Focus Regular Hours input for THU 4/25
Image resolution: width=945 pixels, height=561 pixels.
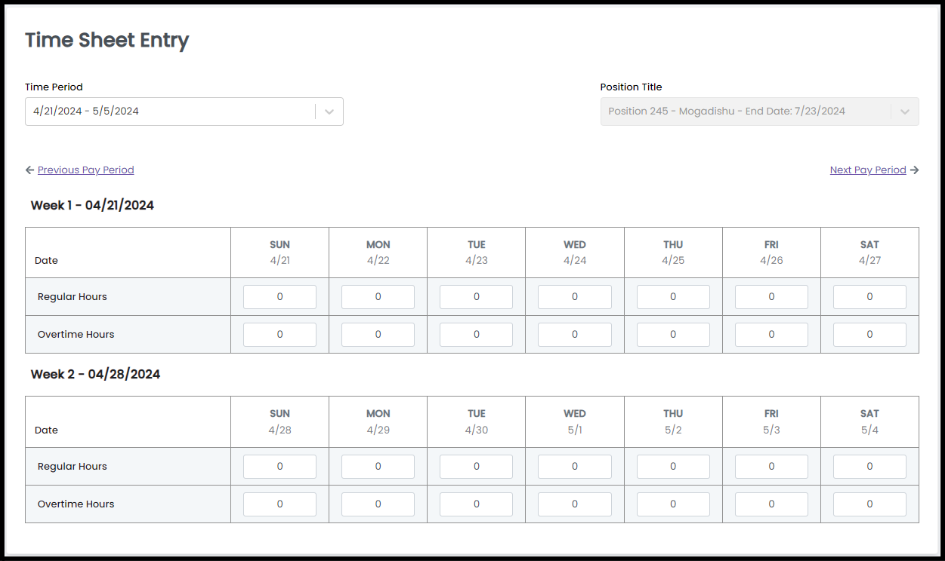673,296
